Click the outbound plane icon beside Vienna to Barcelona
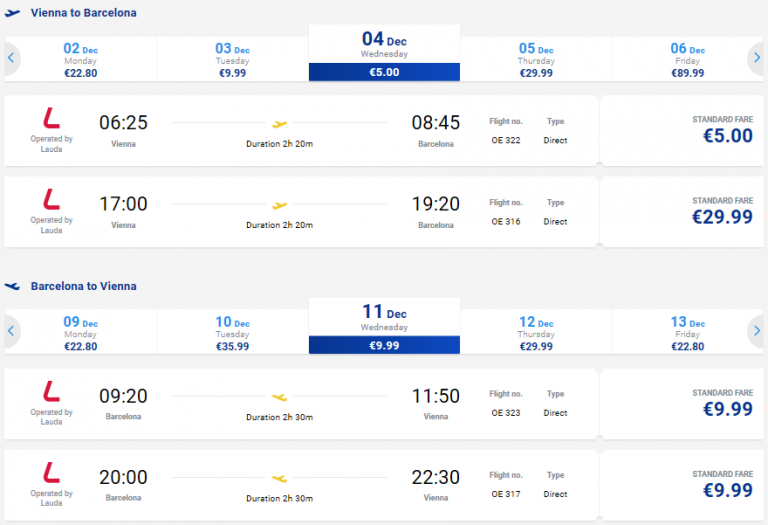Screen dimensions: 768x525 [x=12, y=13]
